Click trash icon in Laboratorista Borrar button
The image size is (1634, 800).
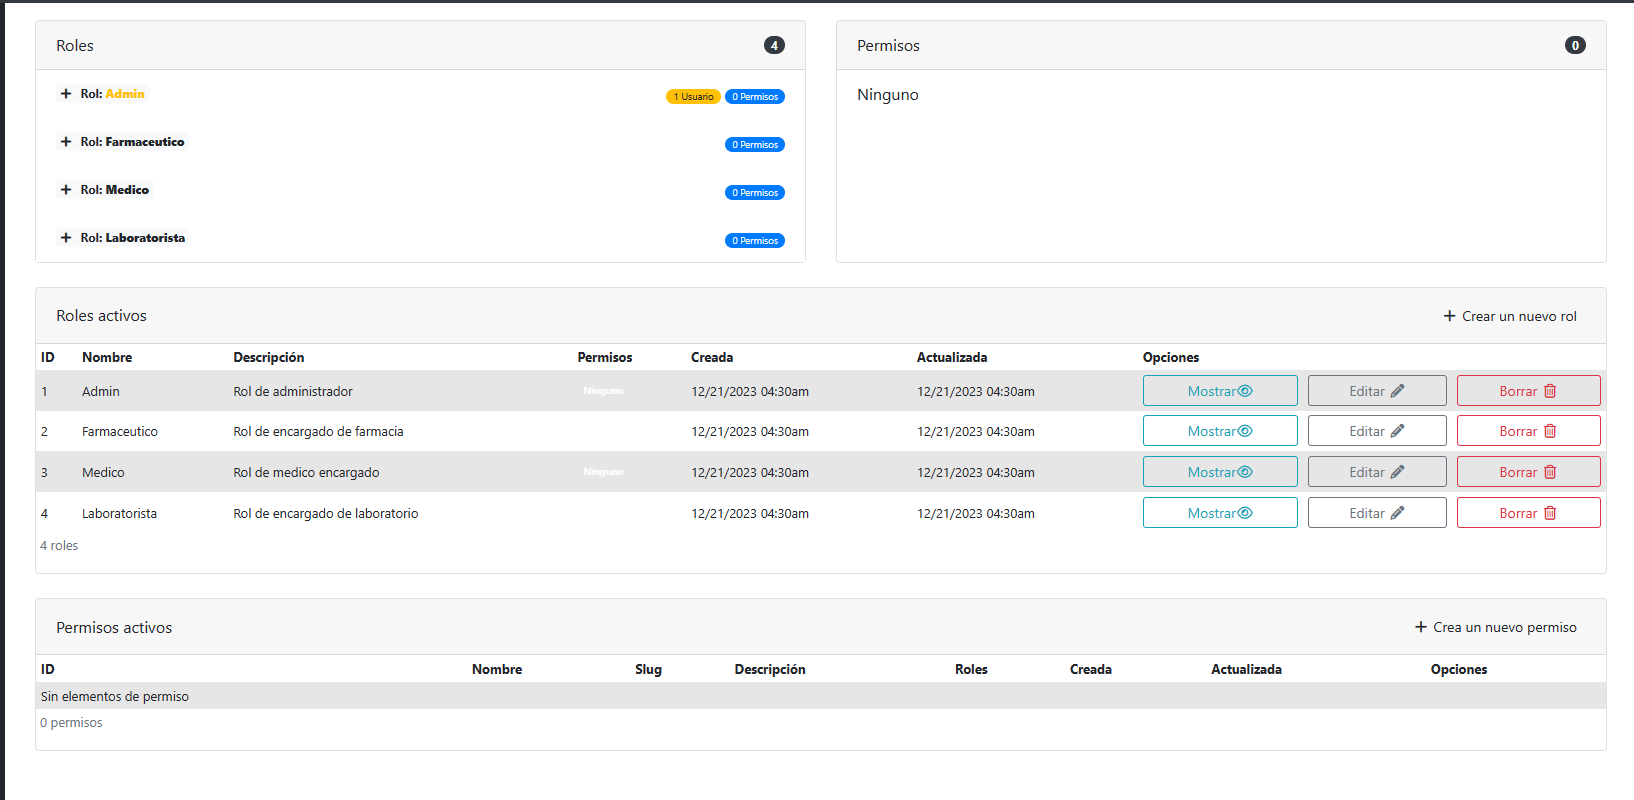pos(1550,513)
